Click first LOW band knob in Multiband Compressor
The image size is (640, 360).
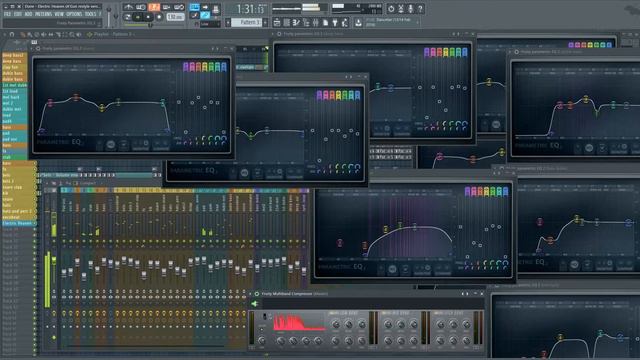coord(336,324)
